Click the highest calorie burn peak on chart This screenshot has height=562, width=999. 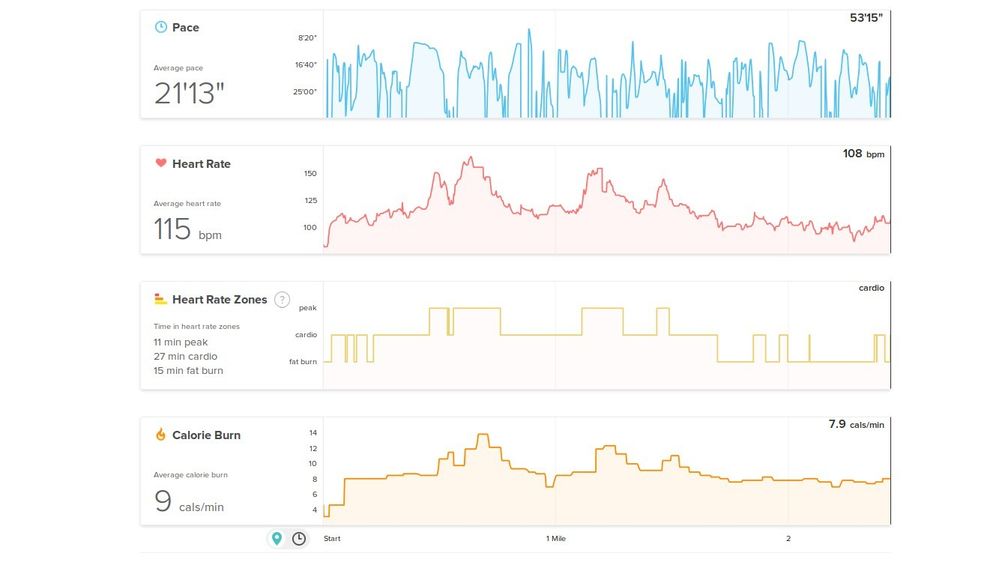pos(483,435)
